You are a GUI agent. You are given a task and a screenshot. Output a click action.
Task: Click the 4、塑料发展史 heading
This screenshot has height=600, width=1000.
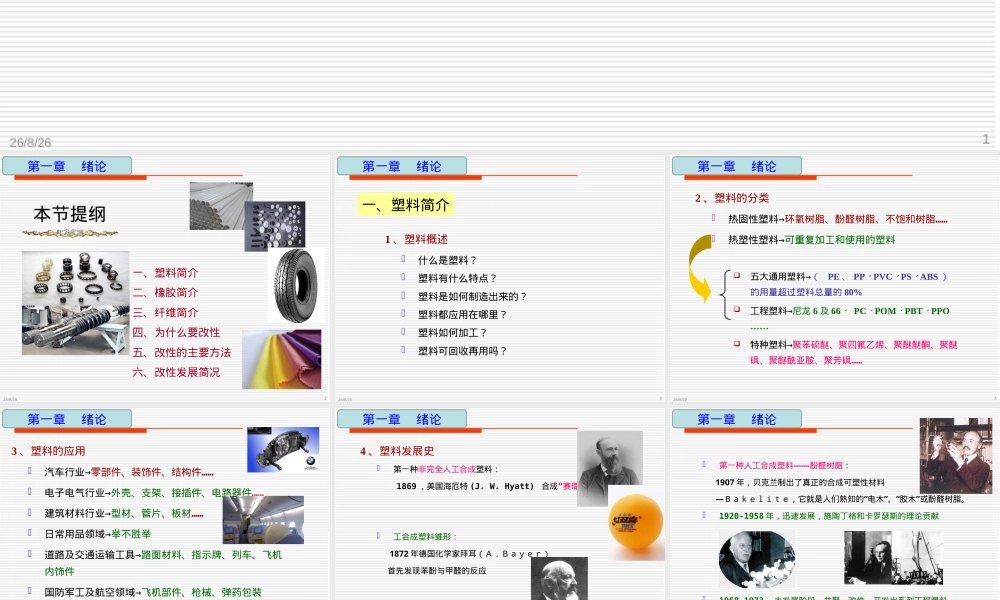397,451
